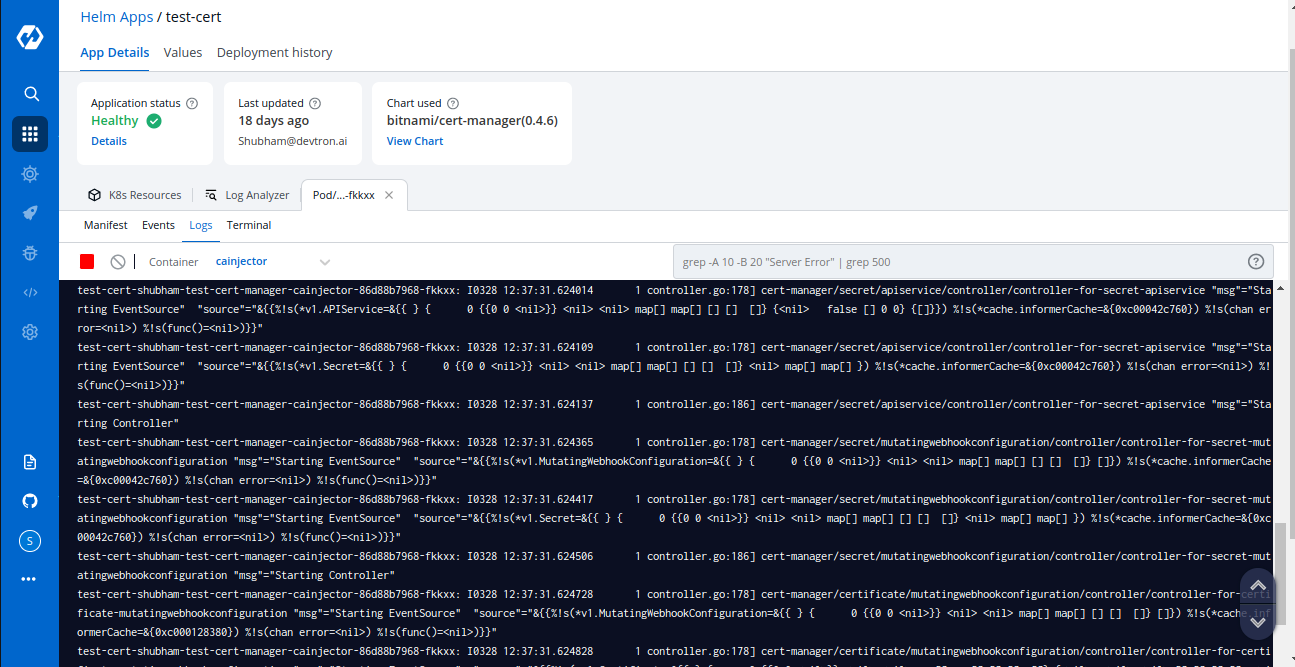Screen dimensions: 1295x667
Task: Open the Terminal sub-tab
Action: pyautogui.click(x=249, y=225)
